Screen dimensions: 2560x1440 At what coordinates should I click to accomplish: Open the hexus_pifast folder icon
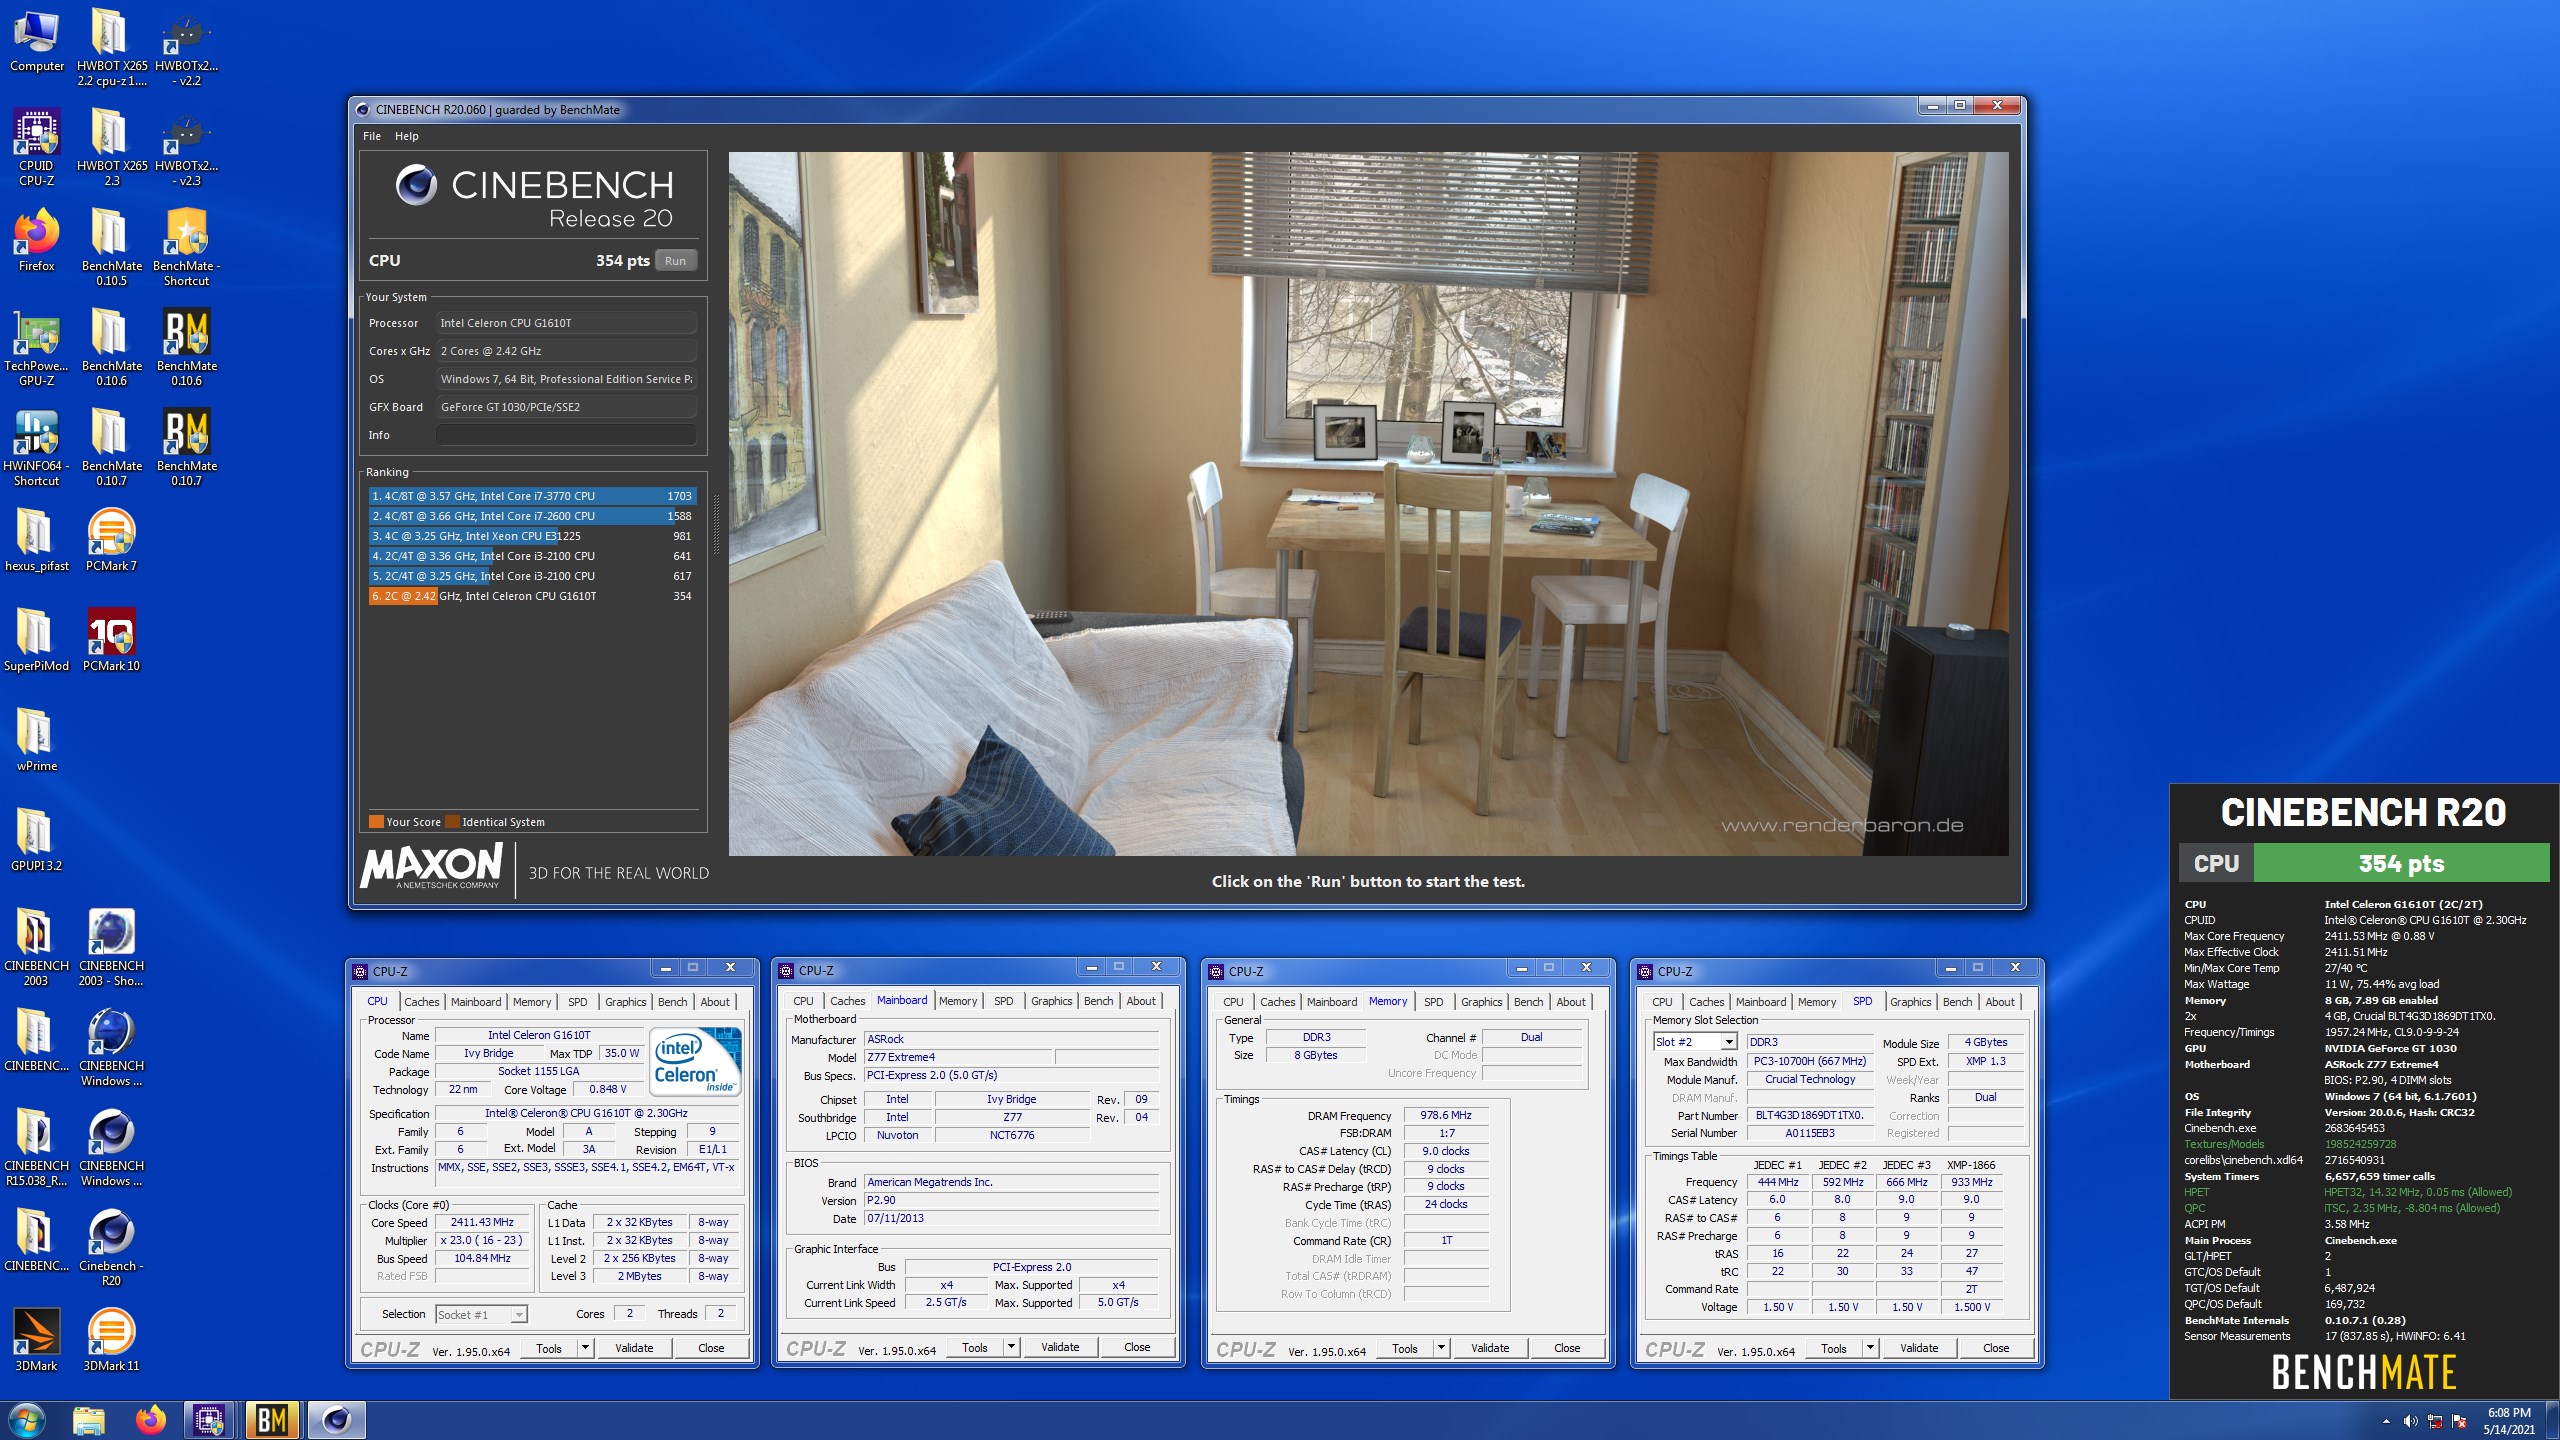[36, 540]
